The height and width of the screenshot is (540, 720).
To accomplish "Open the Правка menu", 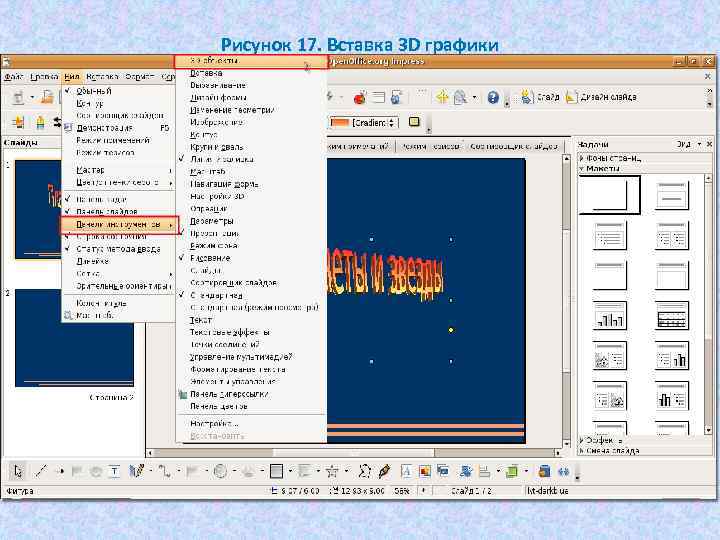I will pos(44,77).
